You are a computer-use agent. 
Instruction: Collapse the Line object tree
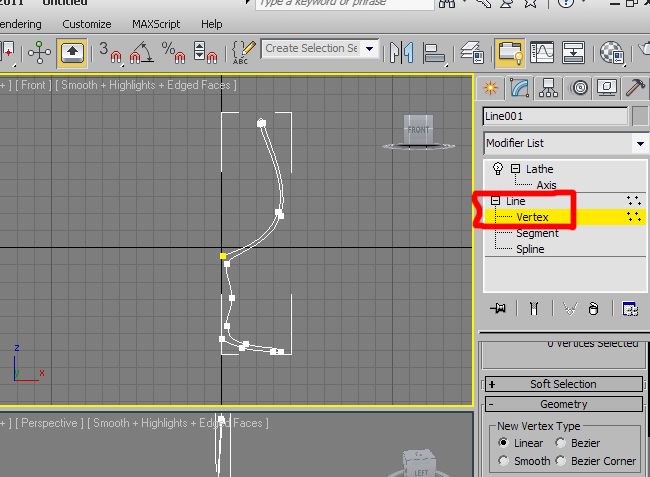(495, 201)
